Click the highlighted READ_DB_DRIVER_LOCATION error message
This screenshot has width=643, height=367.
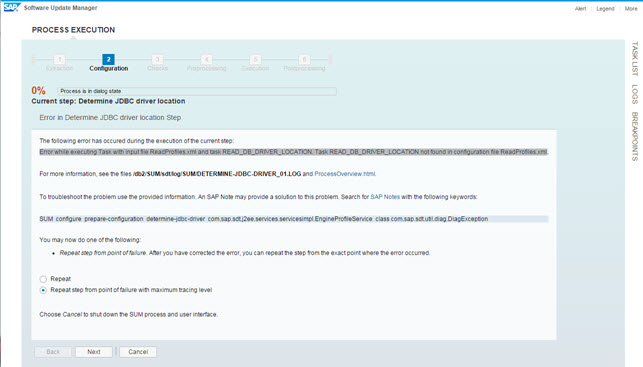pos(294,152)
